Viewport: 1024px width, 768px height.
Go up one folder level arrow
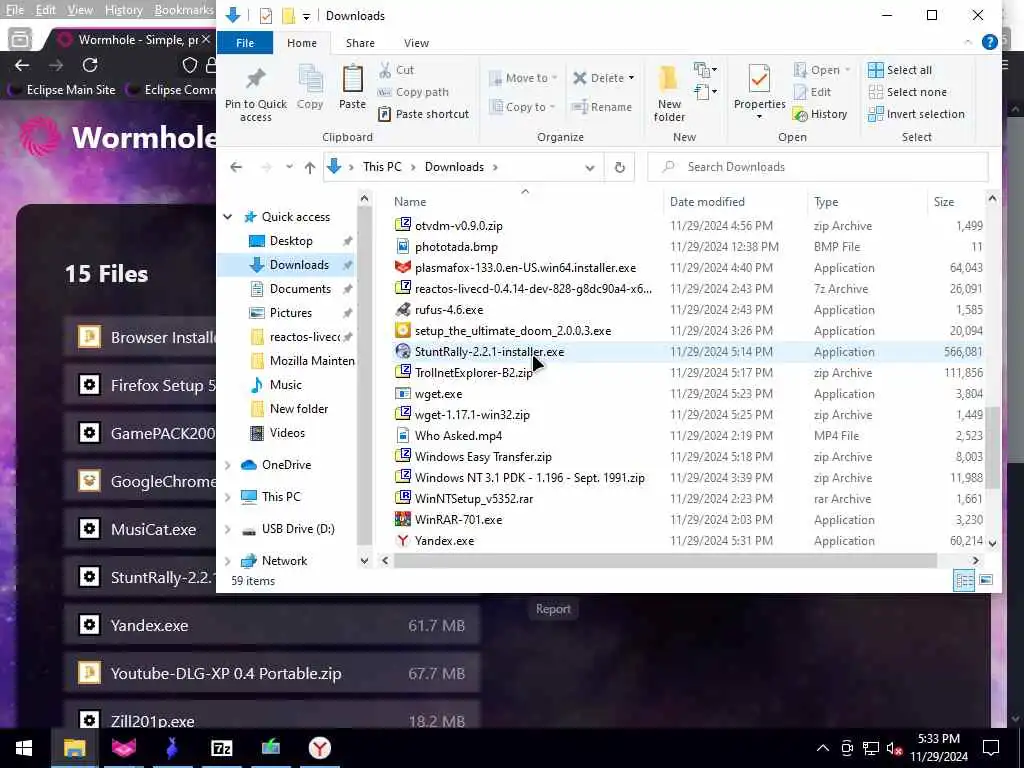pos(310,167)
